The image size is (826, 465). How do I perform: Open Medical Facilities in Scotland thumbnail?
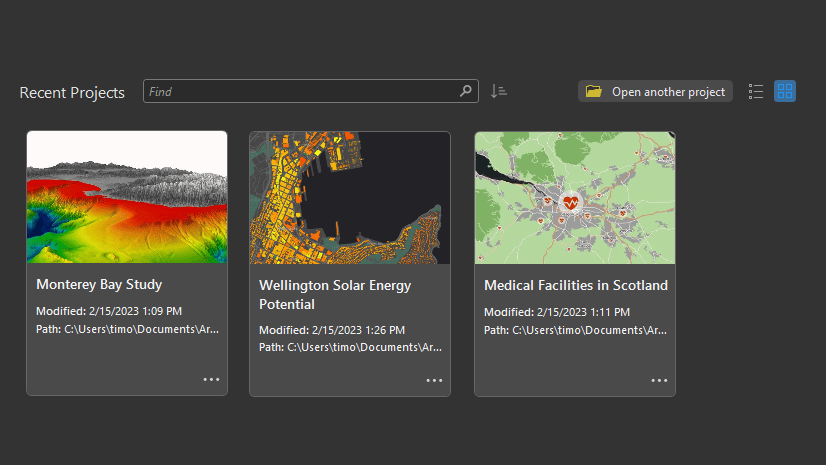pyautogui.click(x=575, y=197)
